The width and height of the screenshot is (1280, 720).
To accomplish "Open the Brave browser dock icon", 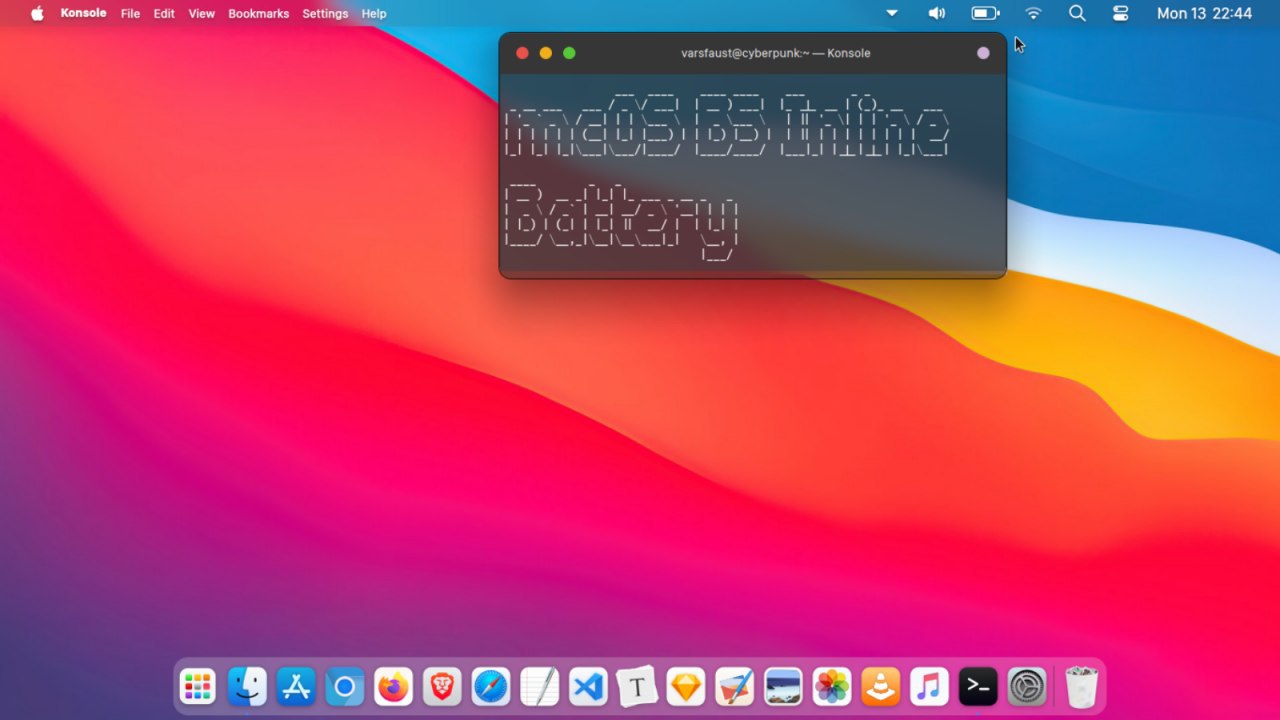I will (x=442, y=687).
